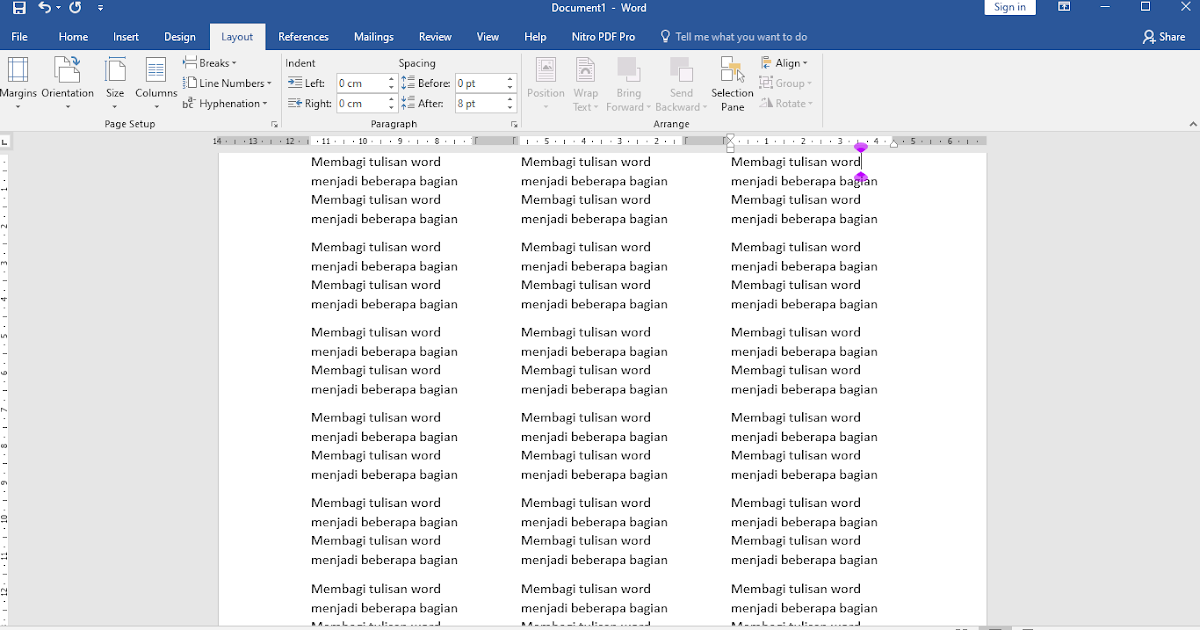This screenshot has width=1200, height=630.
Task: Open the Nitro PDF Pro tab
Action: tap(603, 37)
